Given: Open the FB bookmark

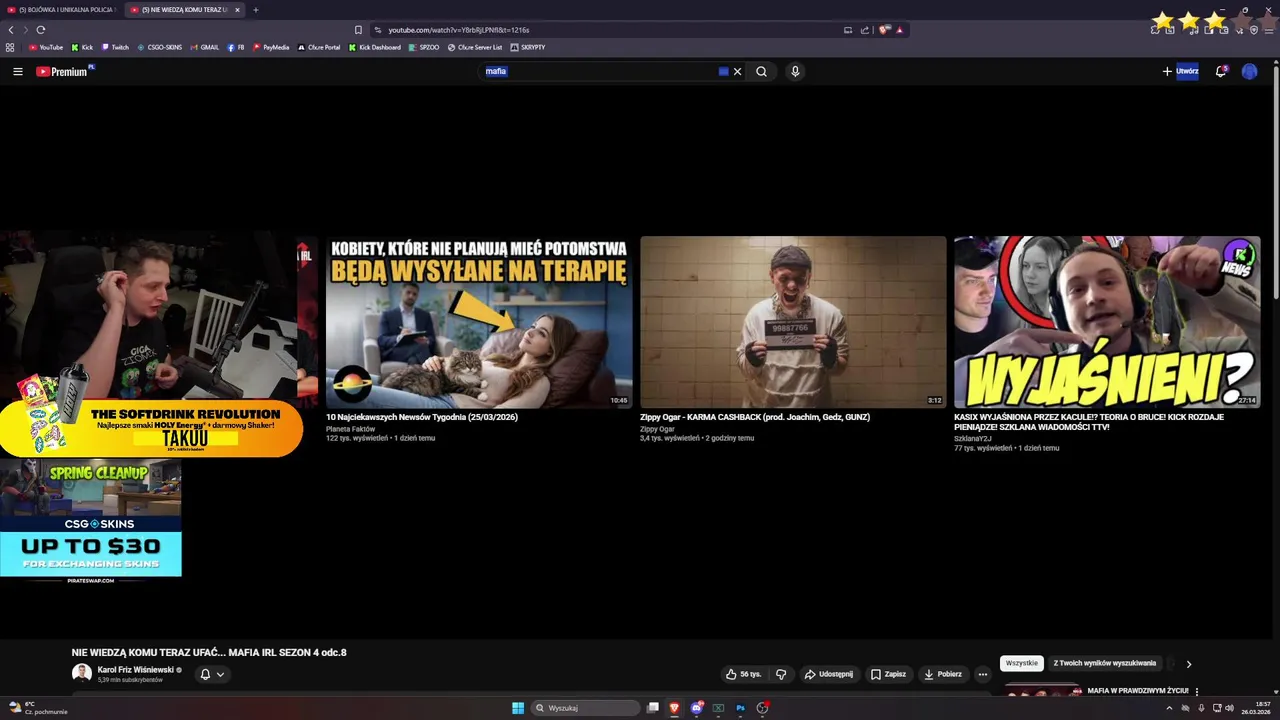Looking at the screenshot, I should click(x=236, y=47).
